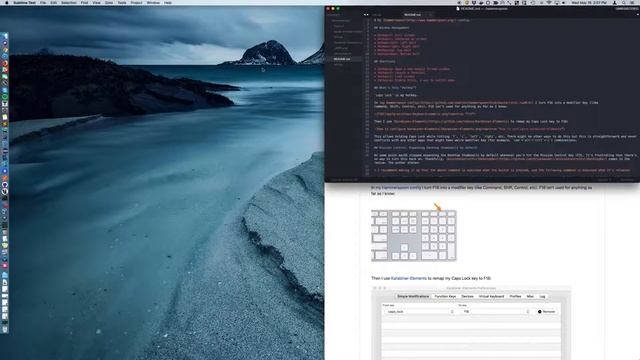Open the Project menu

click(x=136, y=2)
